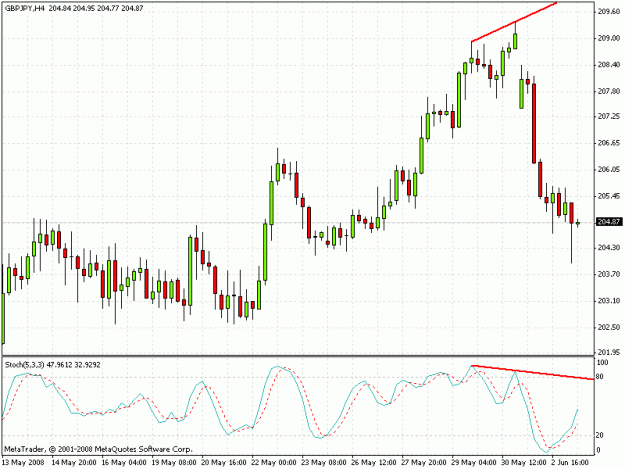The height and width of the screenshot is (469, 625).
Task: Click the stochastic 20 level label
Action: coord(600,436)
